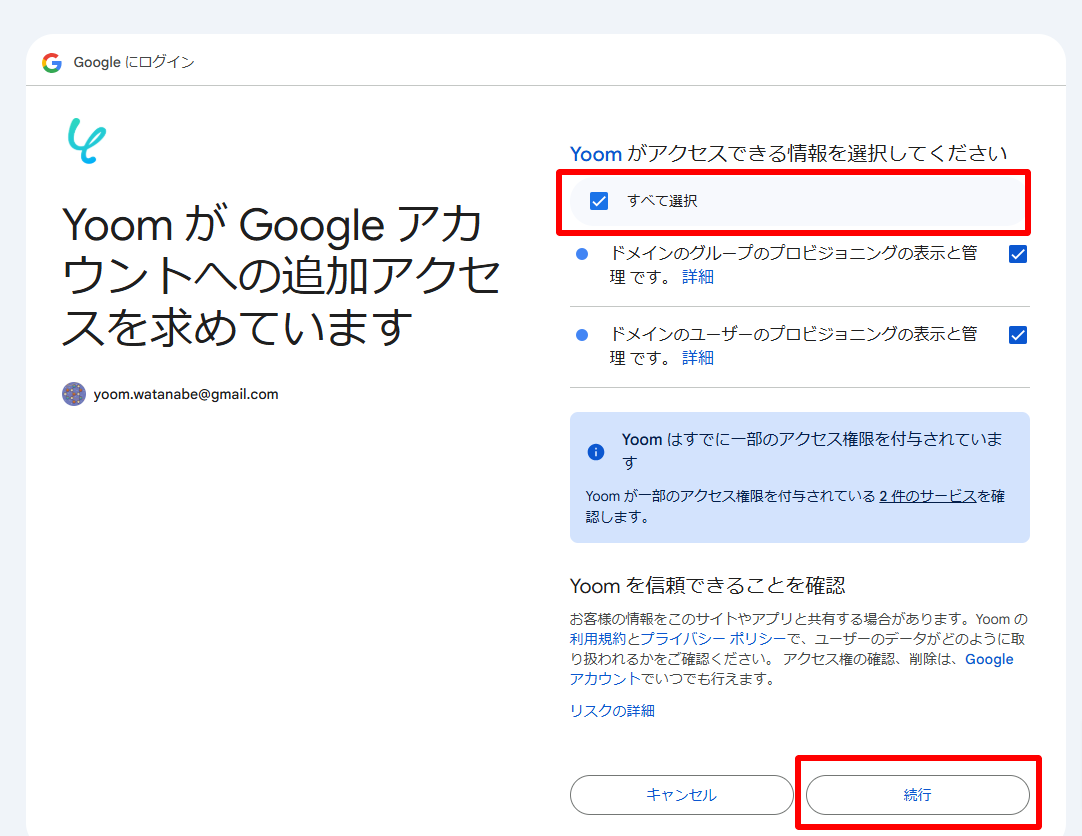Image resolution: width=1082 pixels, height=836 pixels.
Task: Click the info icon in the blue notice box
Action: click(x=596, y=452)
